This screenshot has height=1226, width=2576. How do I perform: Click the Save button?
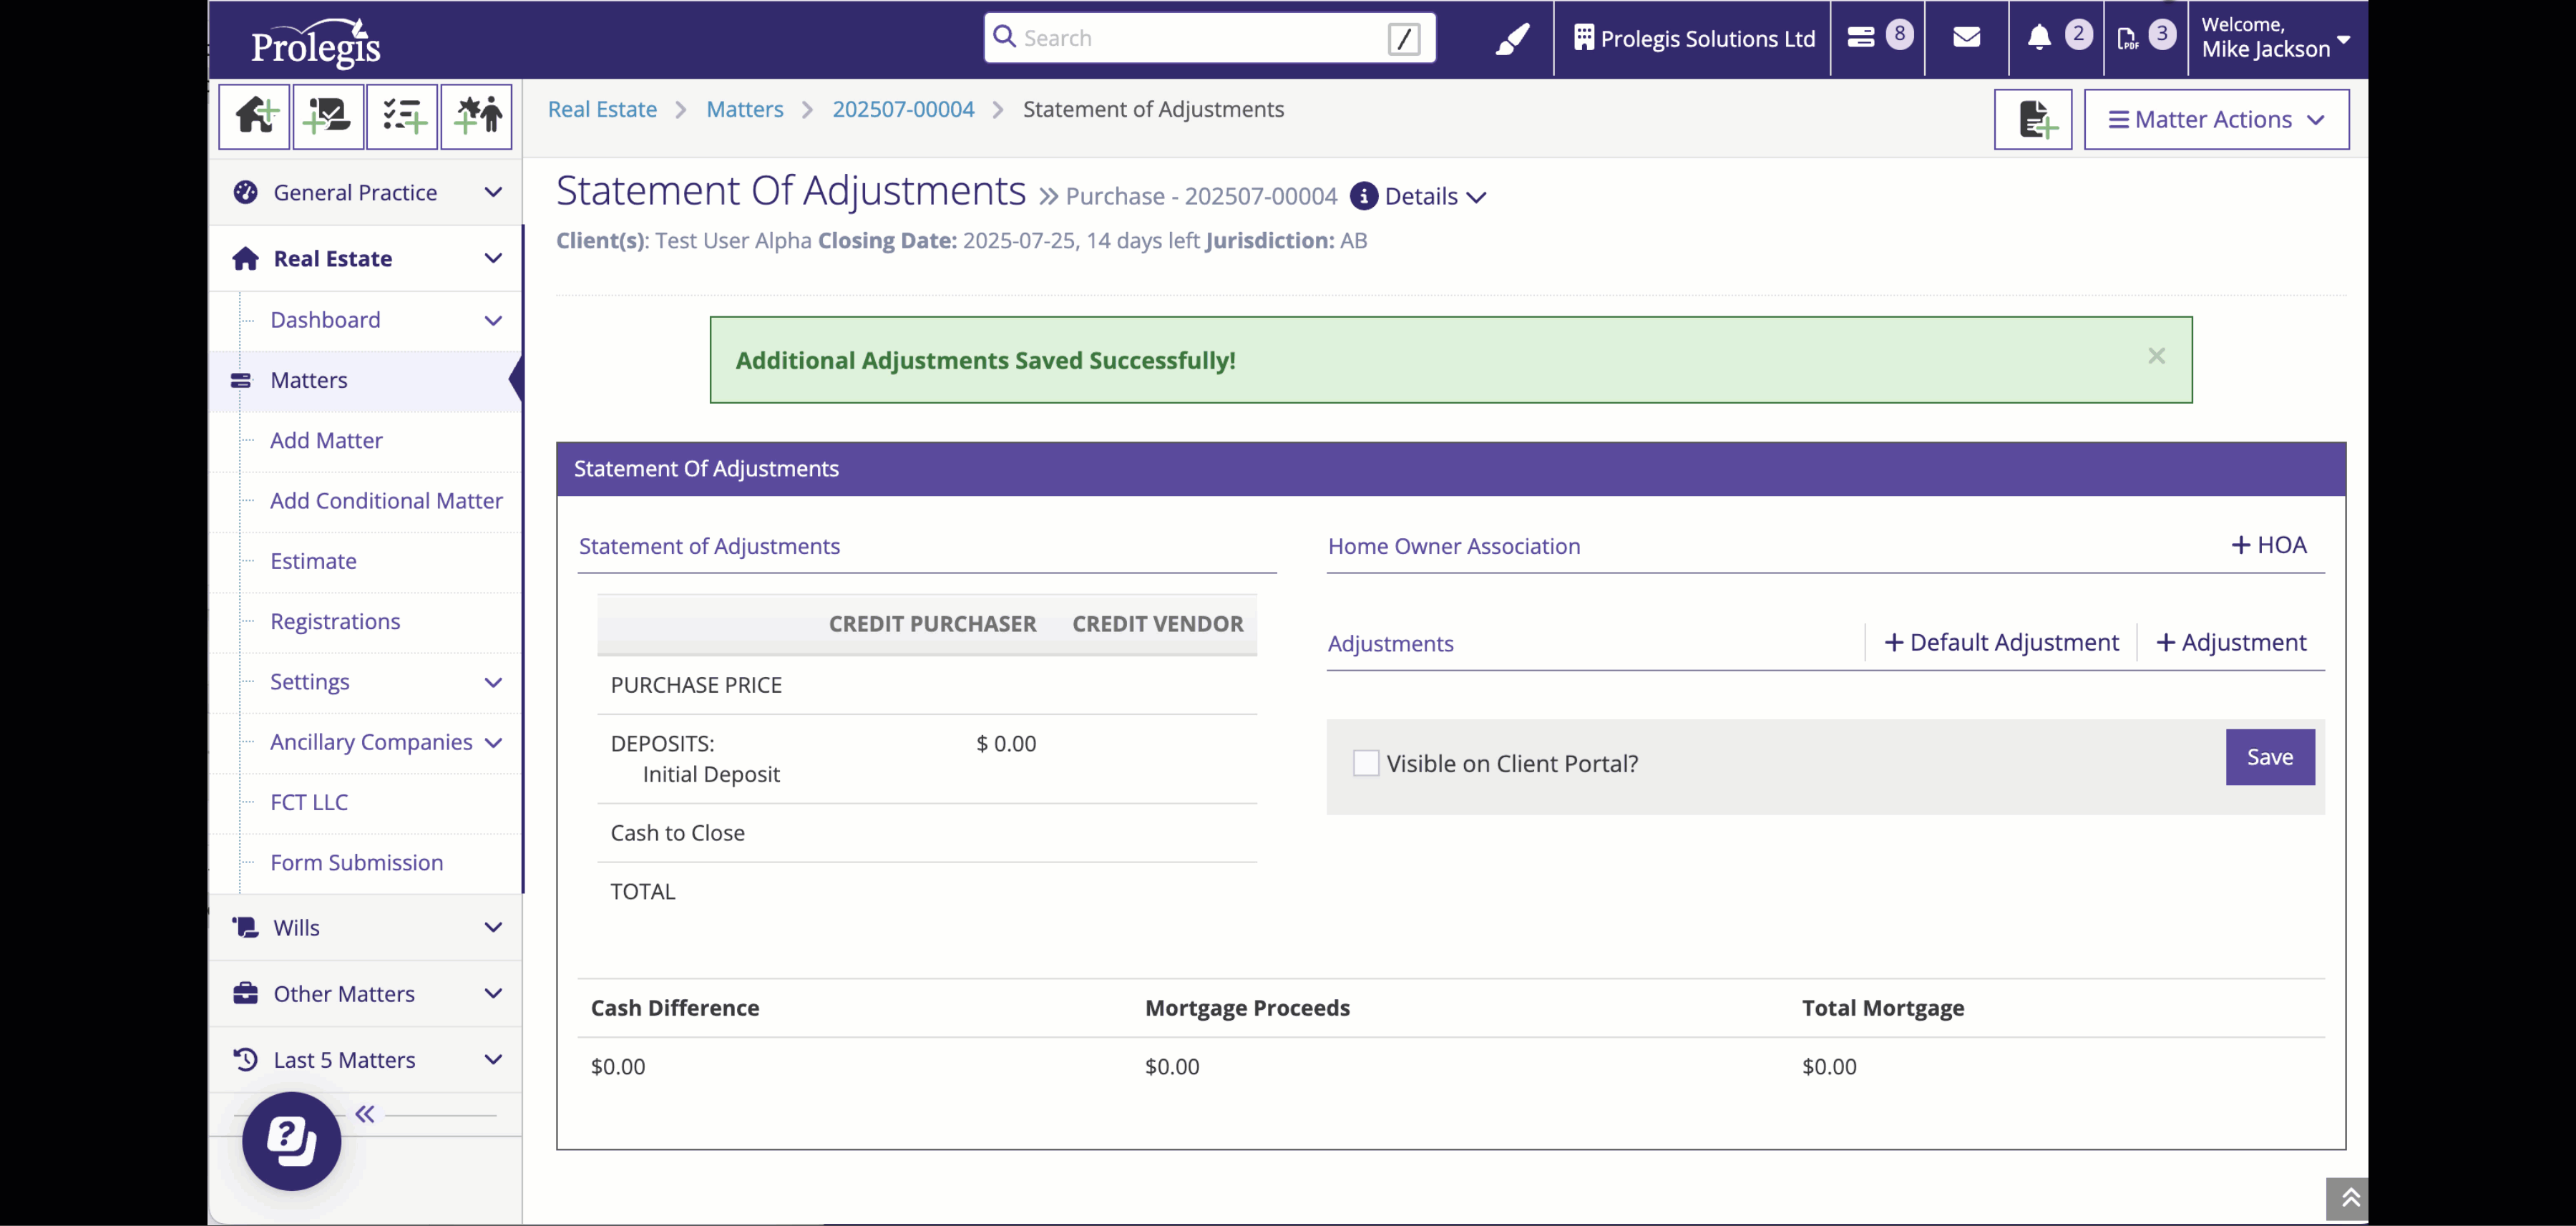pos(2269,757)
